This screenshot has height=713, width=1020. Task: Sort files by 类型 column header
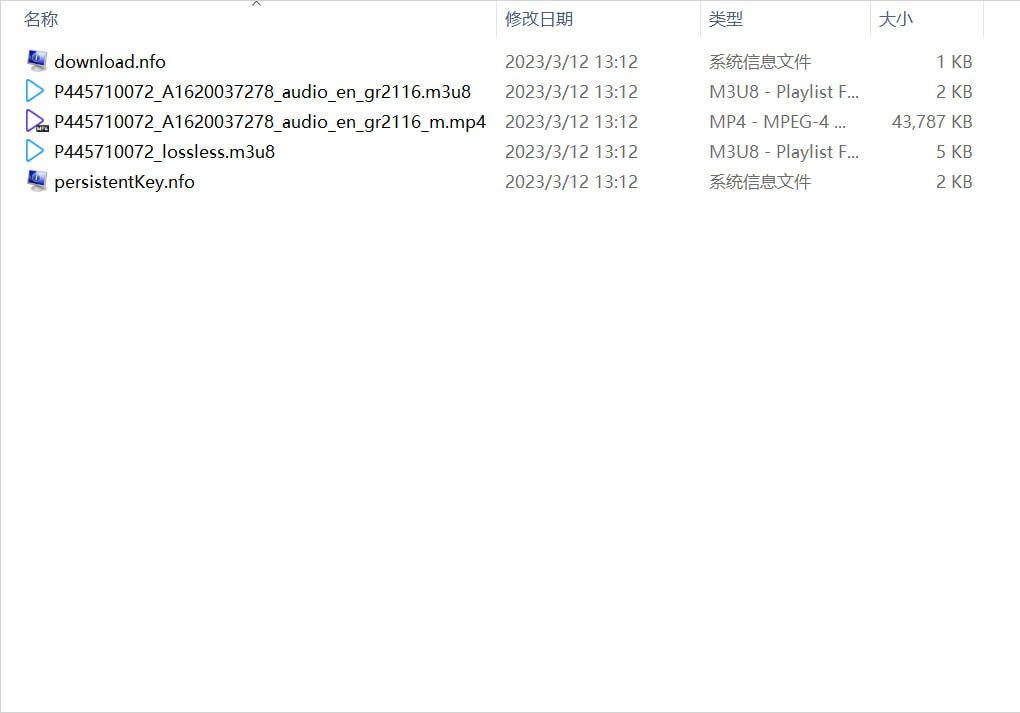725,20
